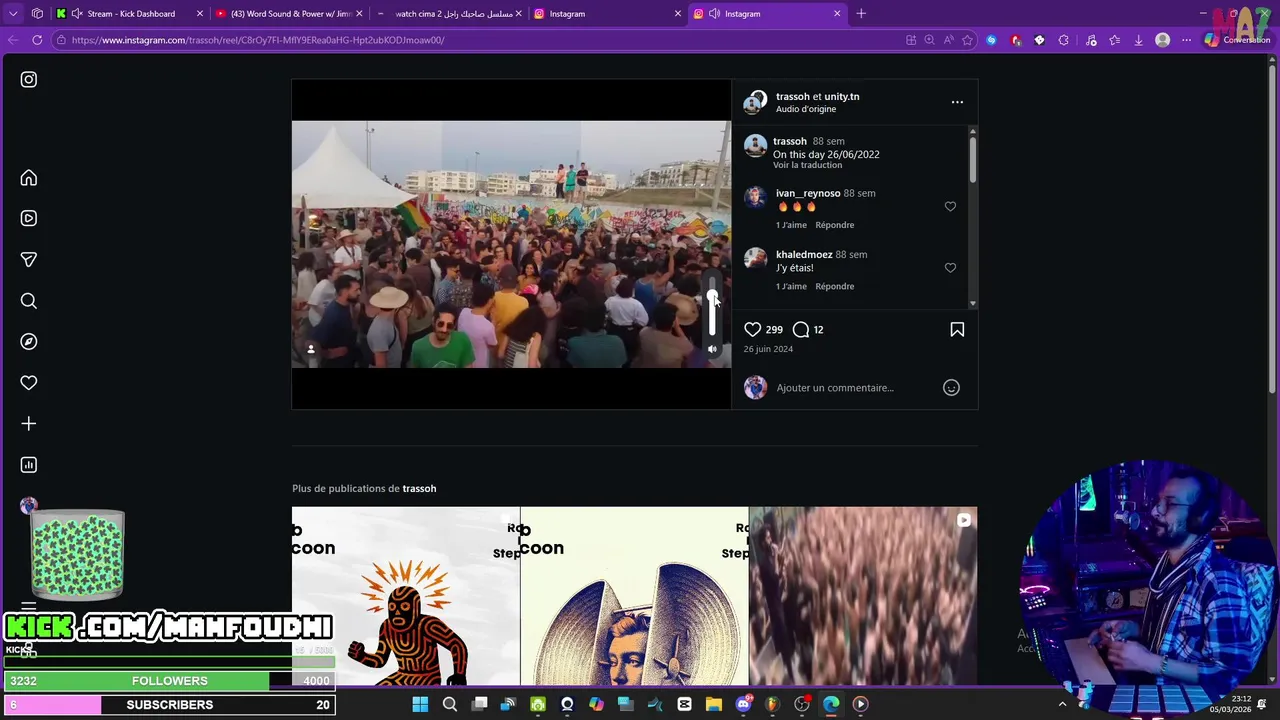Mute the reel using the speaker icon
This screenshot has width=1280, height=720.
[x=712, y=349]
